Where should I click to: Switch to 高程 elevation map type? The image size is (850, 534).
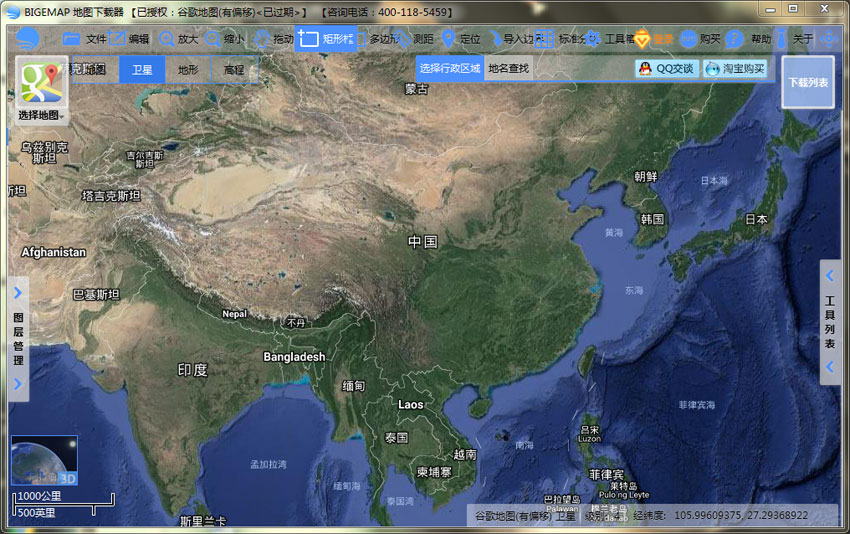(234, 70)
